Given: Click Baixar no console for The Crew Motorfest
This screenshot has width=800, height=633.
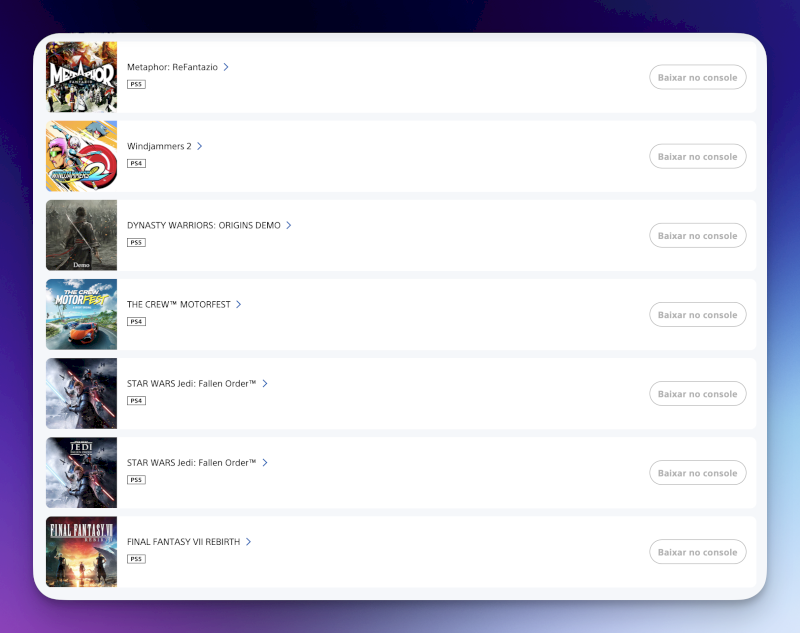Looking at the screenshot, I should click(x=697, y=314).
